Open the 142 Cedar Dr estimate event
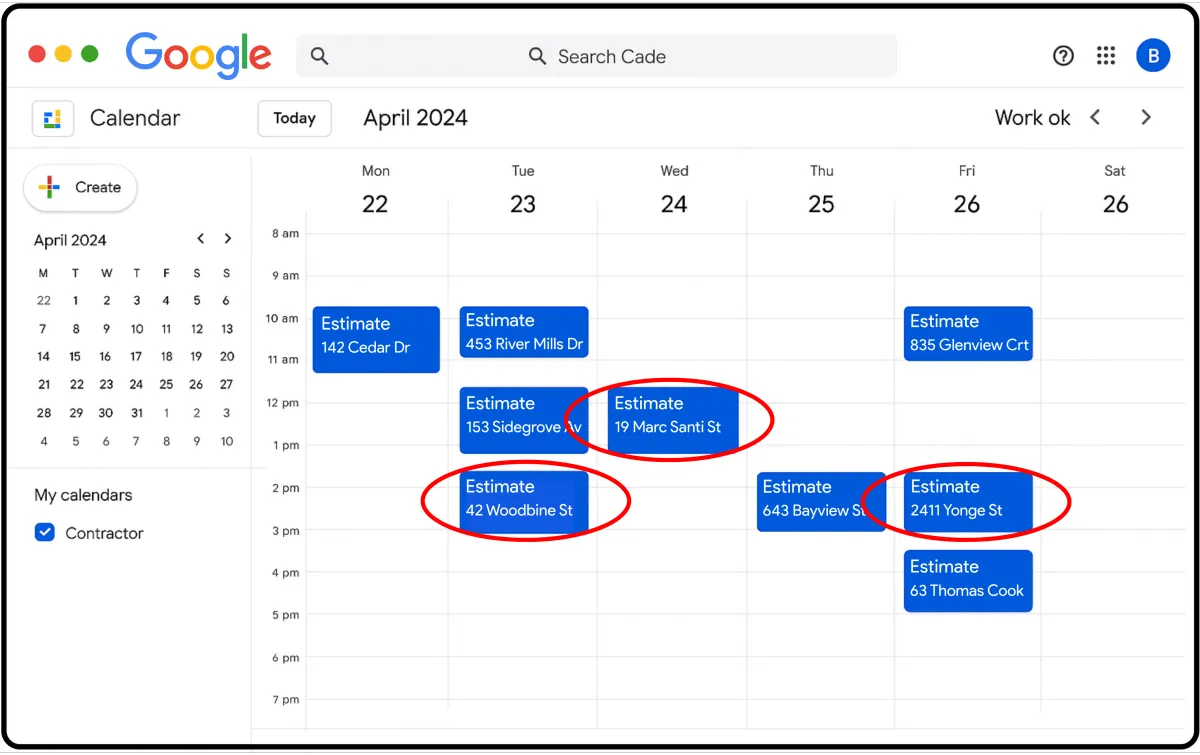 coord(376,339)
